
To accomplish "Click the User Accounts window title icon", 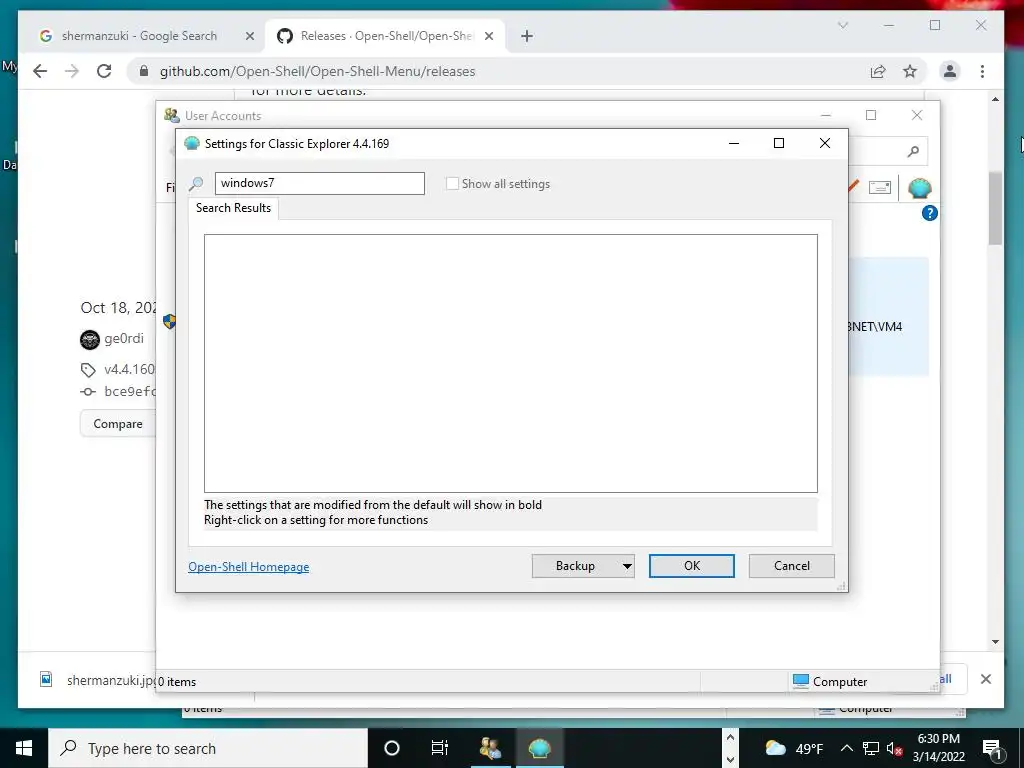I will click(x=172, y=116).
